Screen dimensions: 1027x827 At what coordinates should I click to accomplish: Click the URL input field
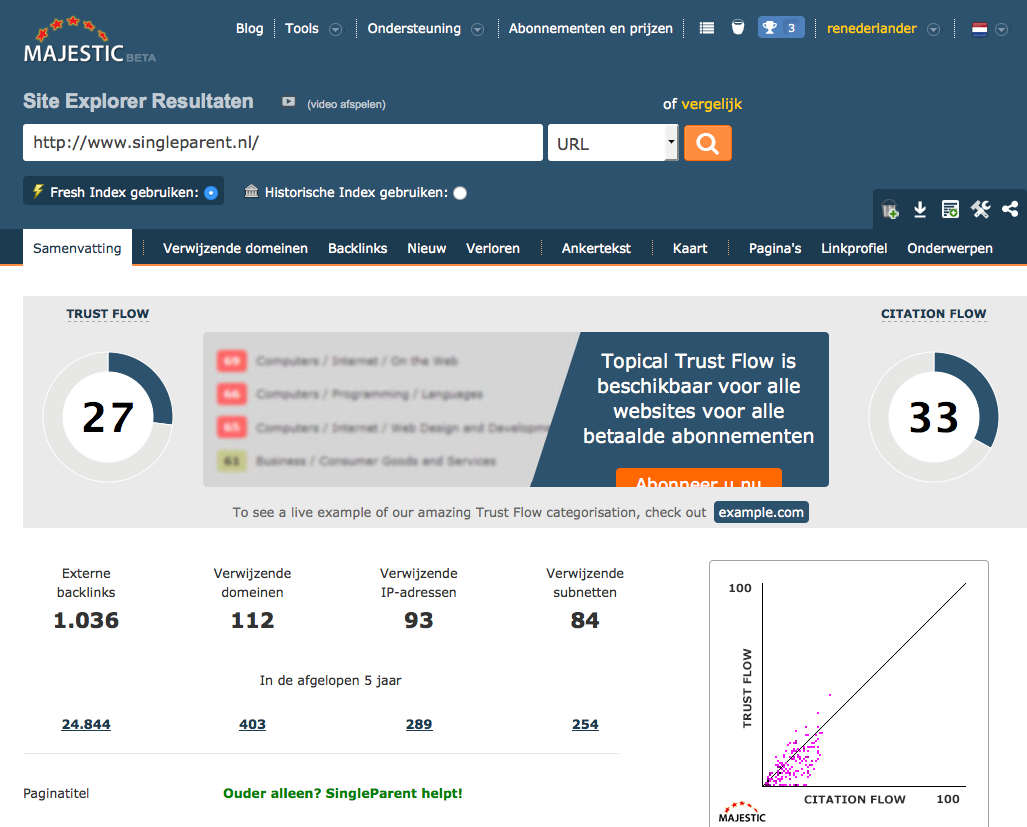[283, 143]
